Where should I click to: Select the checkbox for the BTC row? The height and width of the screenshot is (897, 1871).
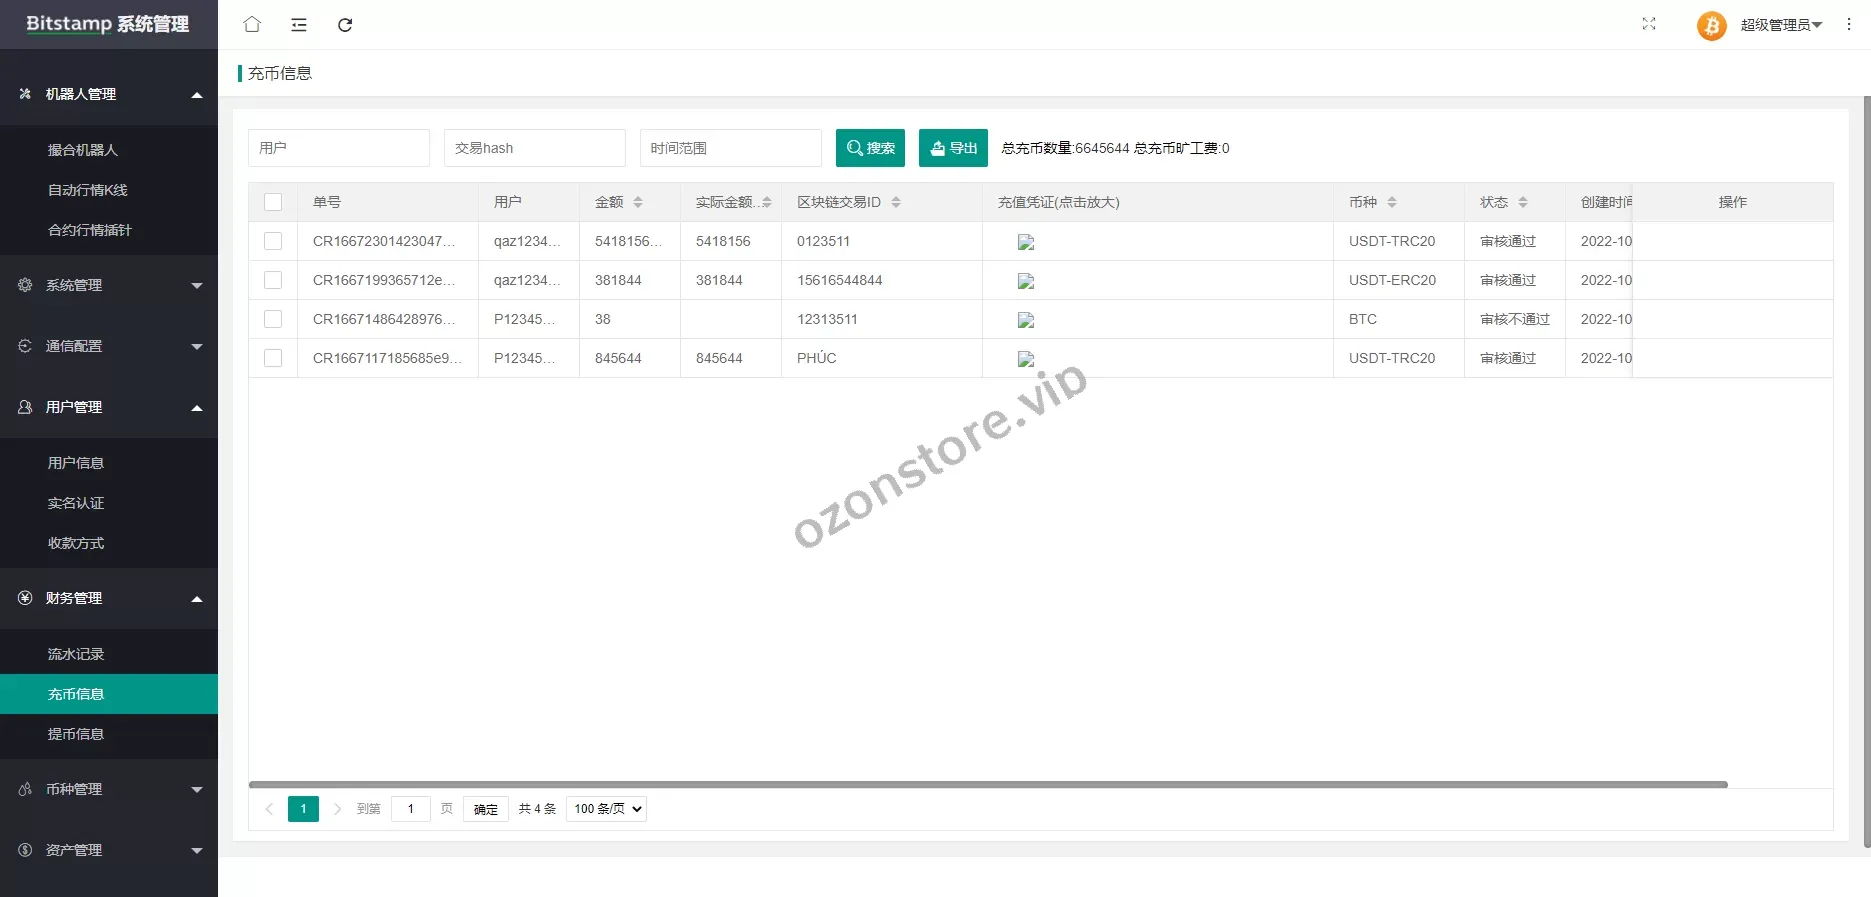(273, 319)
